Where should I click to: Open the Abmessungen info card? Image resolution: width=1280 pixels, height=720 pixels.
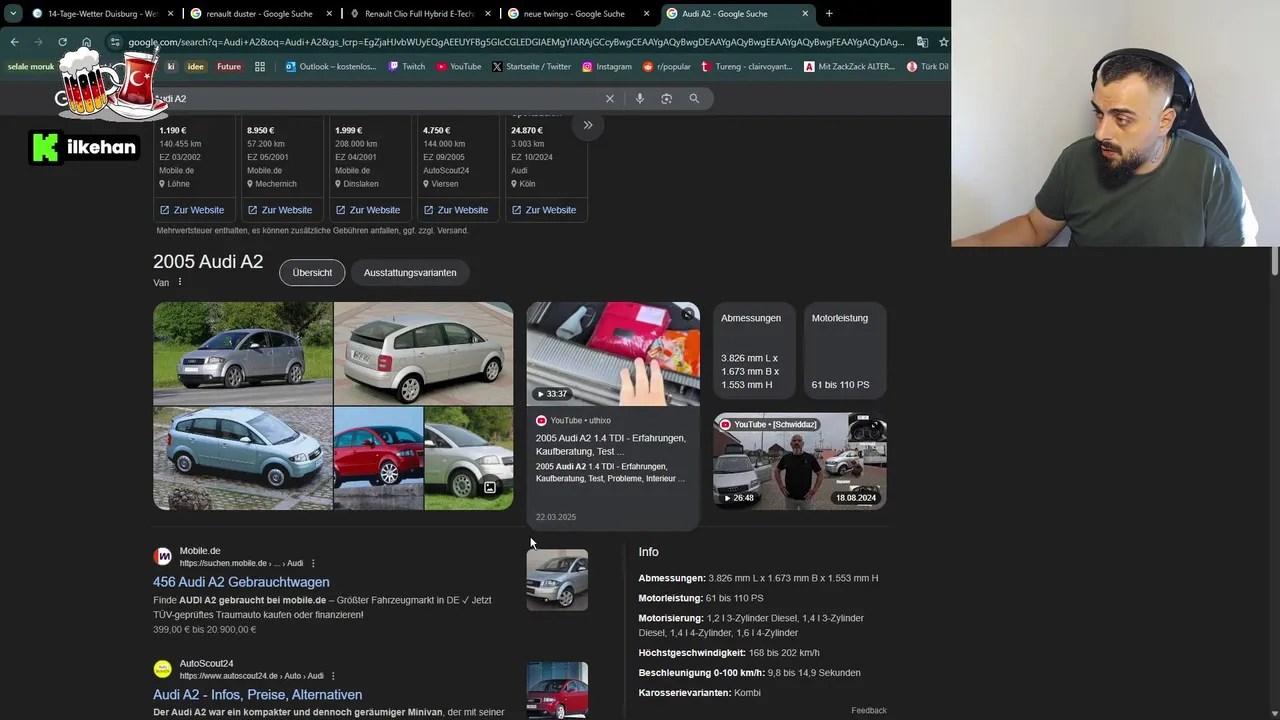coord(754,350)
